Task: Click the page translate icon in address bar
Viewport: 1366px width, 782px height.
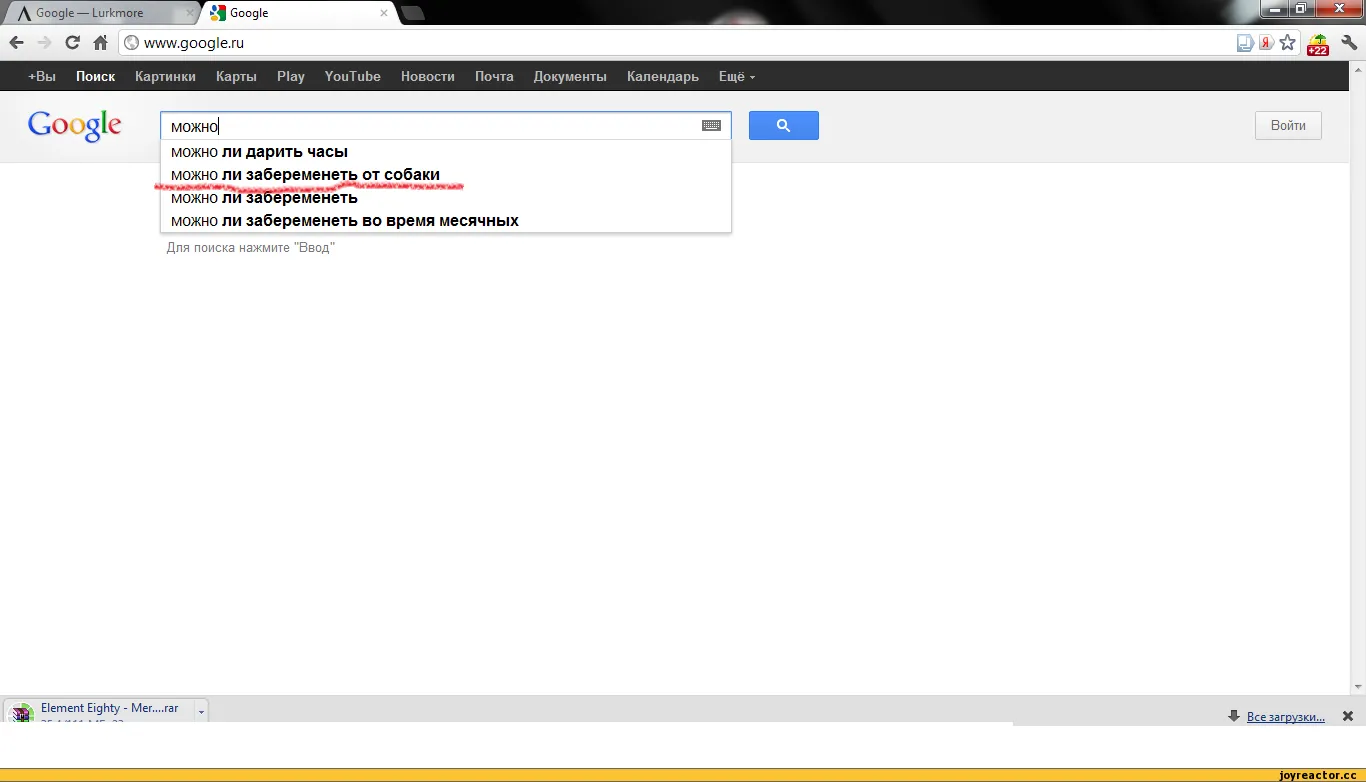Action: (1245, 43)
